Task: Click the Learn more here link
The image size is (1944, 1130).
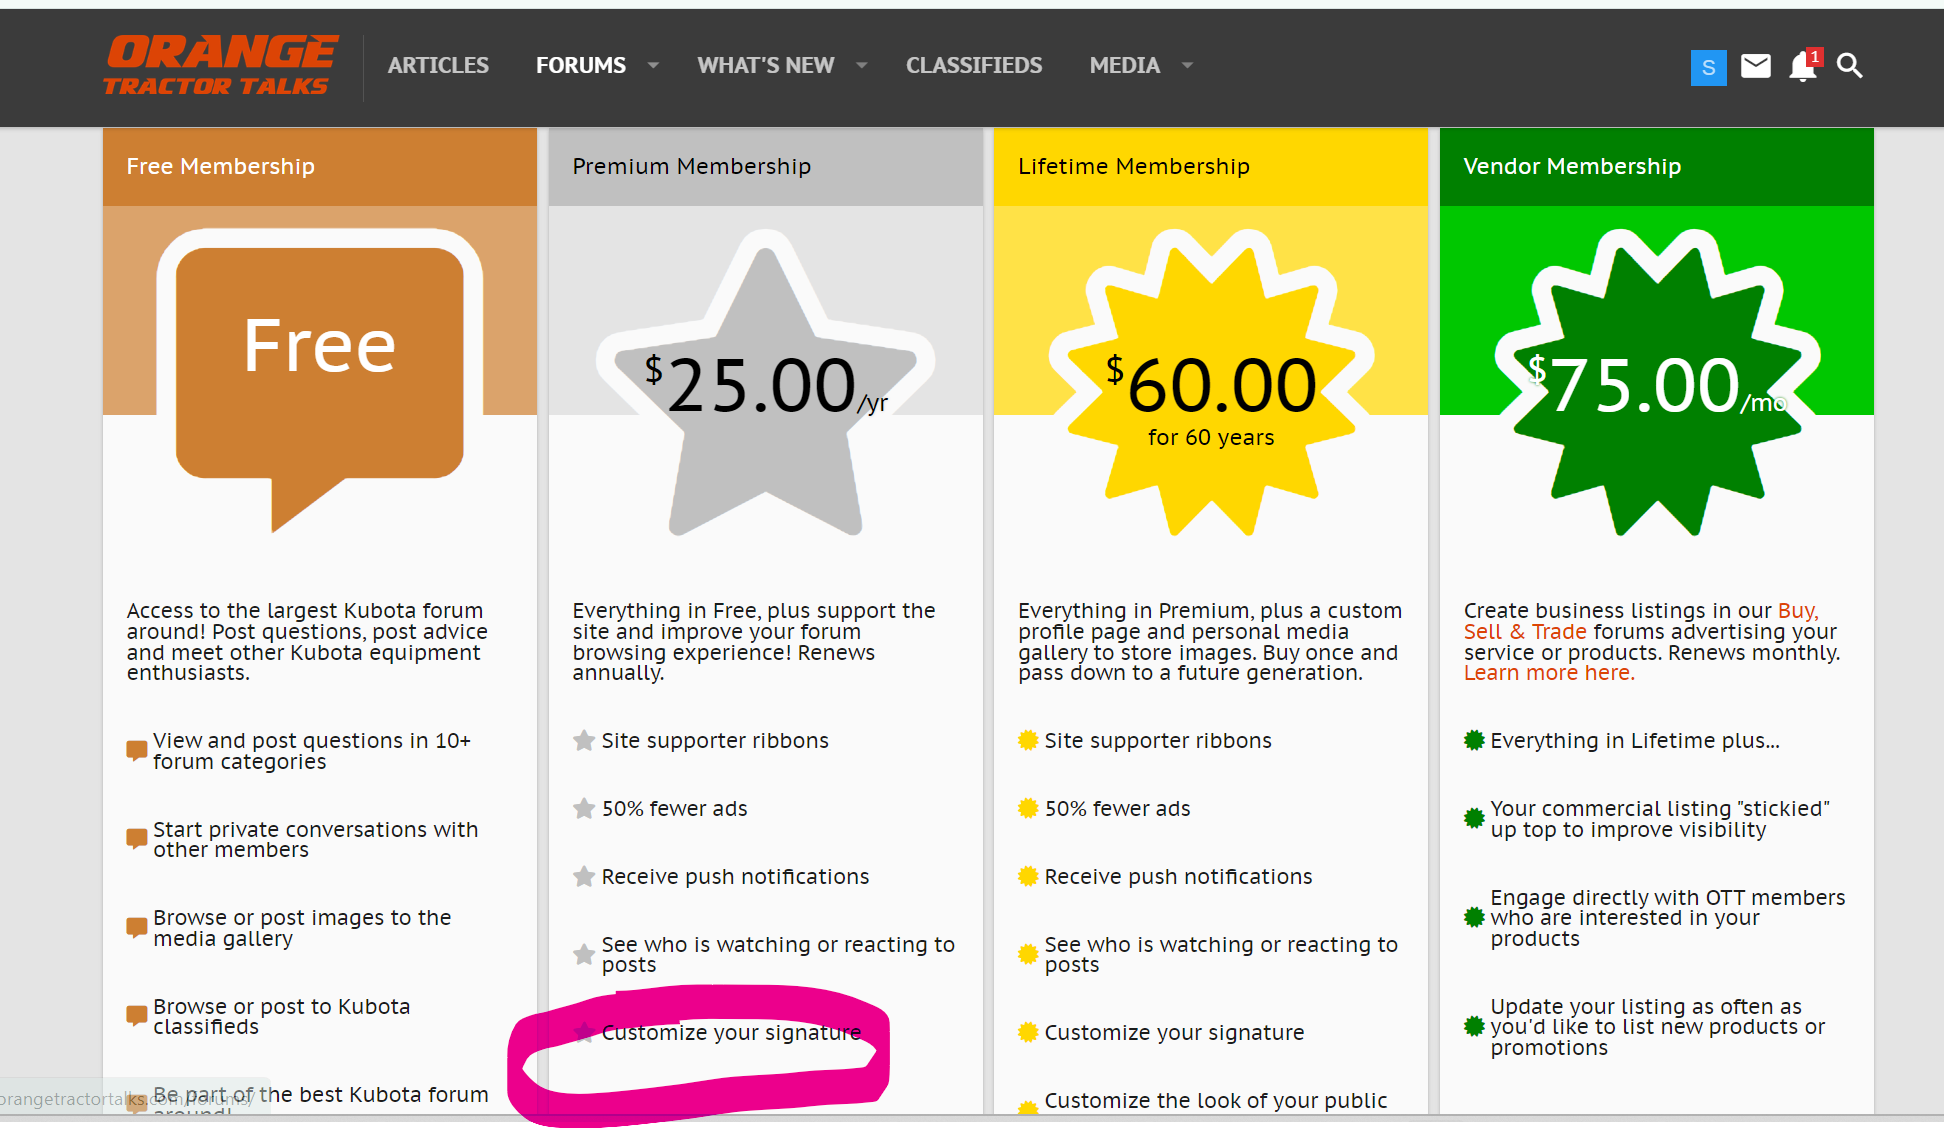Action: (1549, 673)
